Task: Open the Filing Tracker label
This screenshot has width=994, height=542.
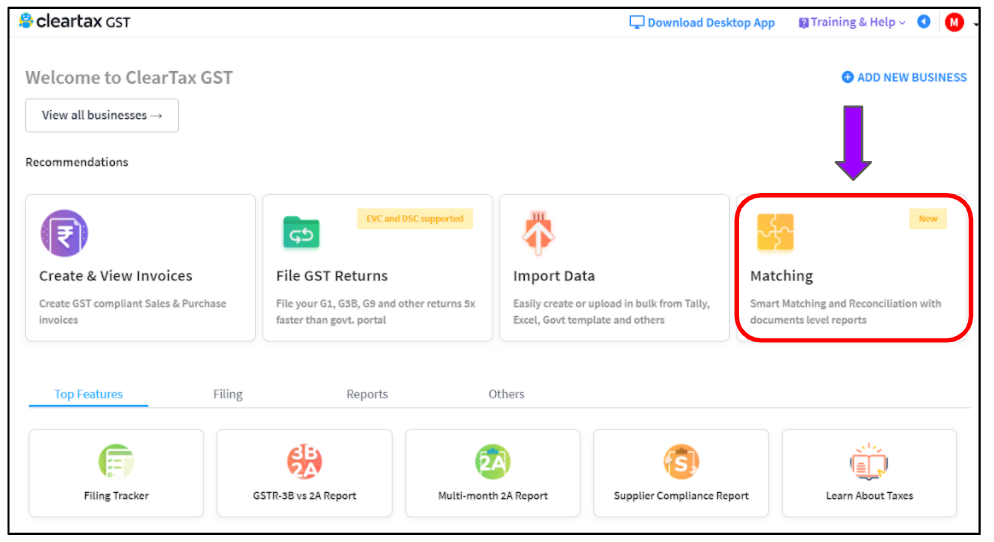Action: coord(116,496)
